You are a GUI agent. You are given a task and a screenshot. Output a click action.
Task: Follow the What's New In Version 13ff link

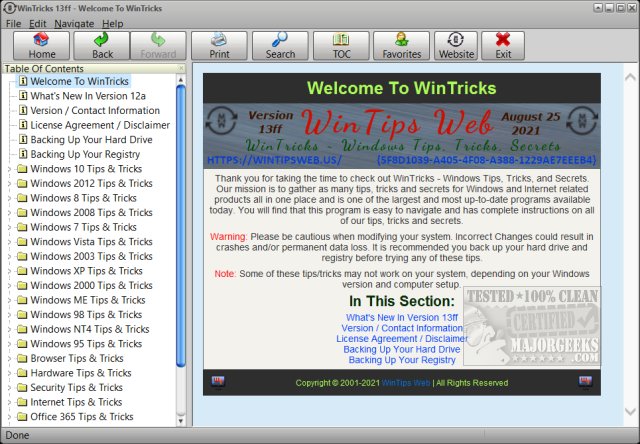[x=402, y=317]
